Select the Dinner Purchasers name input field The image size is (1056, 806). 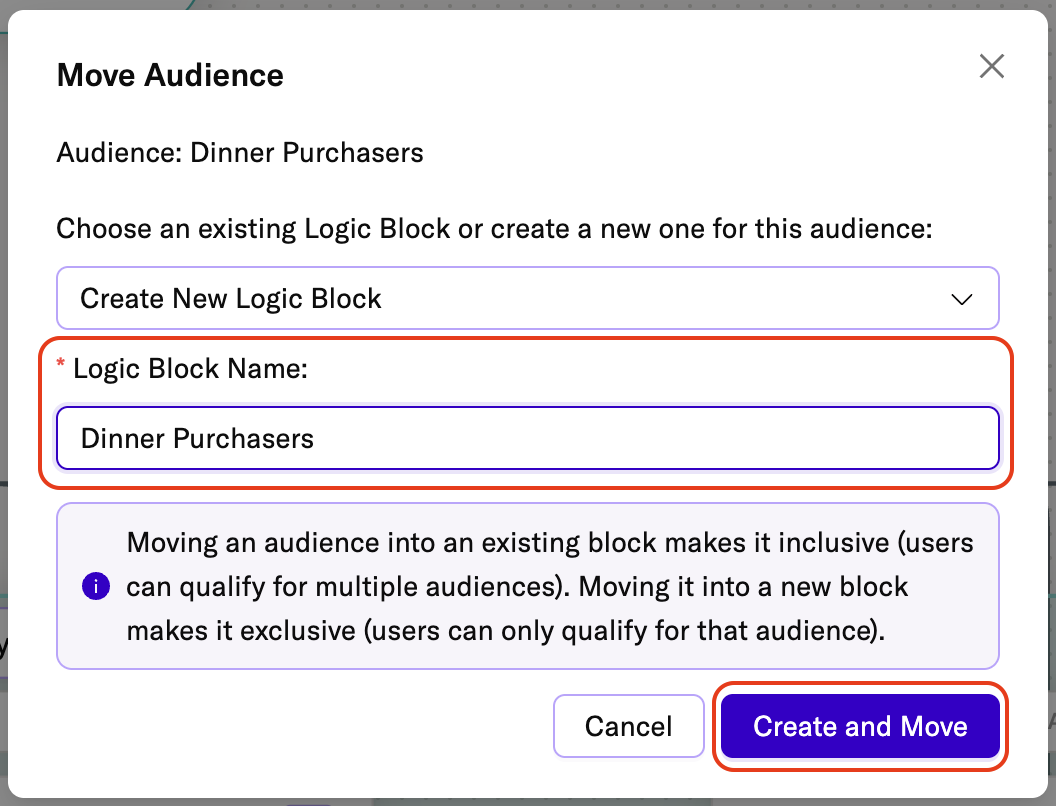pos(528,438)
